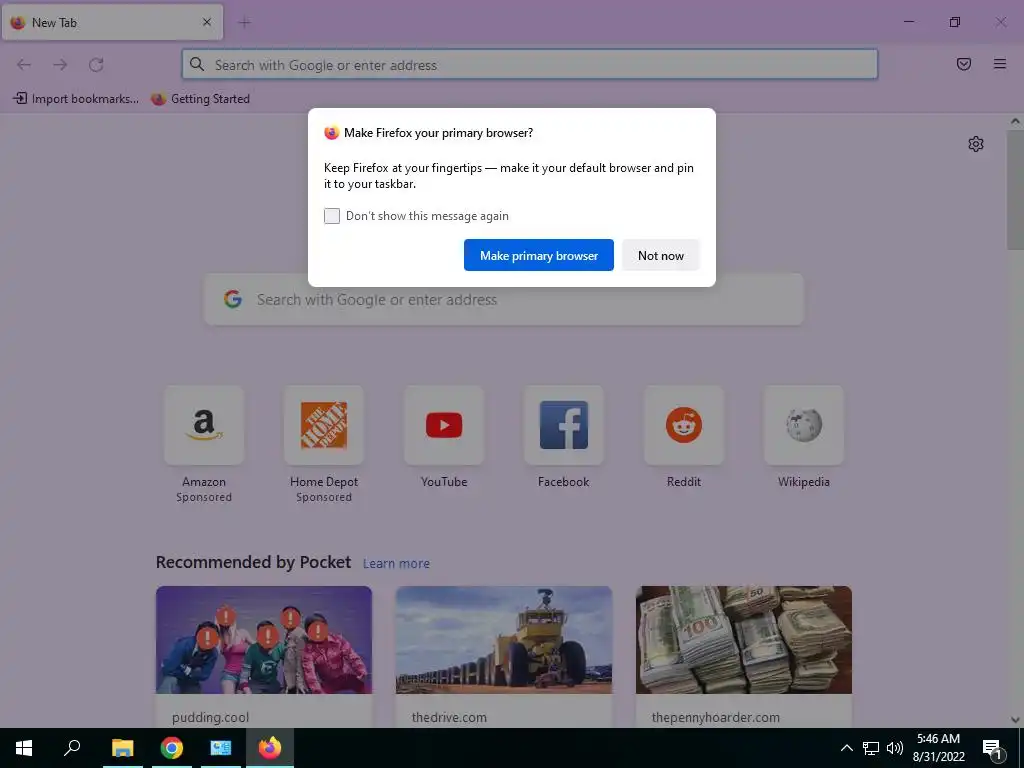The image size is (1024, 768).
Task: Open Firefox hamburger application menu
Action: coord(1000,64)
